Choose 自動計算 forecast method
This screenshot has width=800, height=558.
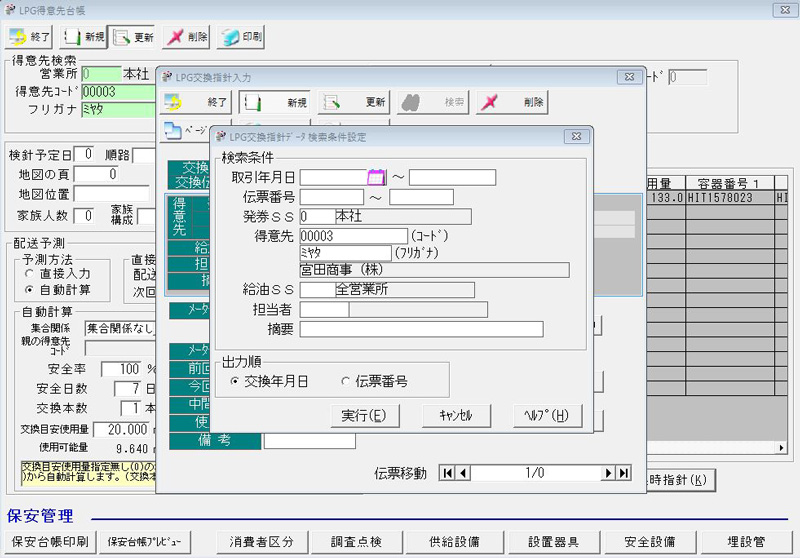[29, 289]
